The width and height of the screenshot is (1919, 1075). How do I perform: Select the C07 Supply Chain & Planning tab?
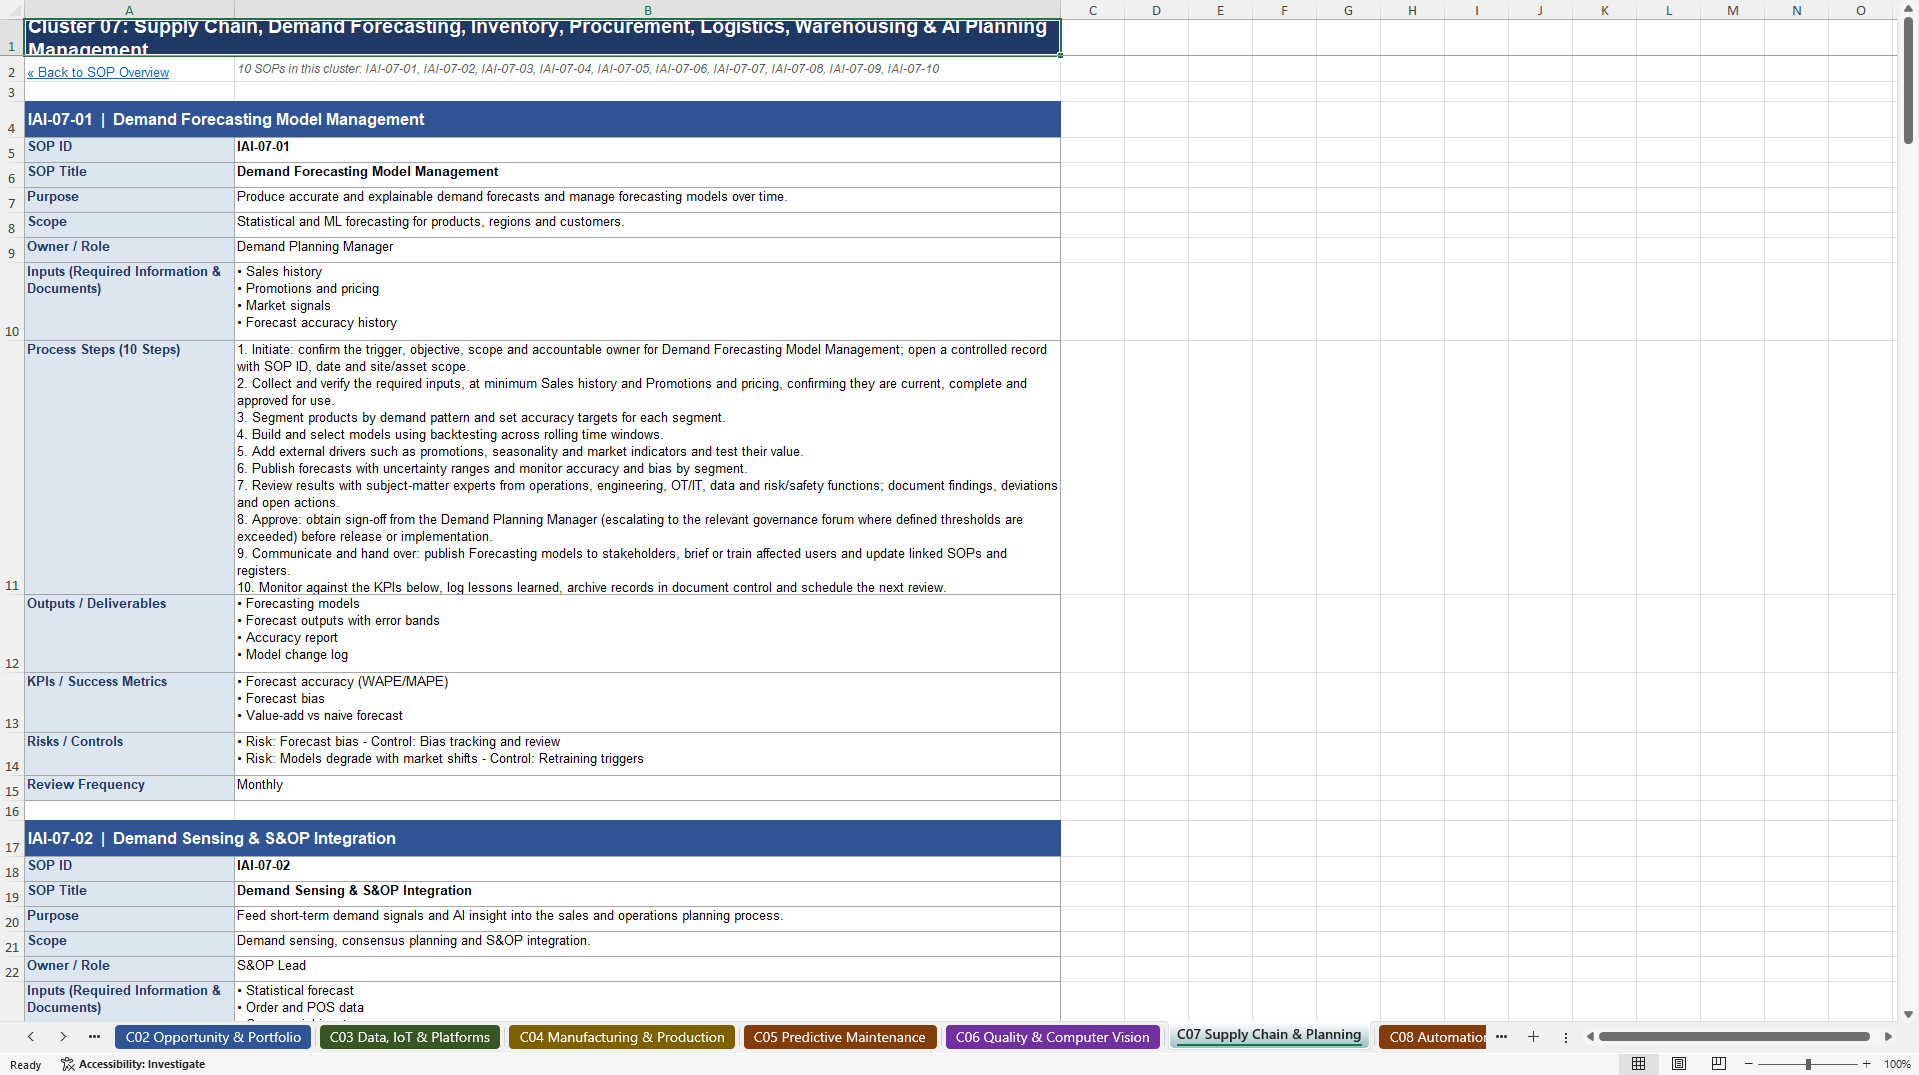1268,1035
